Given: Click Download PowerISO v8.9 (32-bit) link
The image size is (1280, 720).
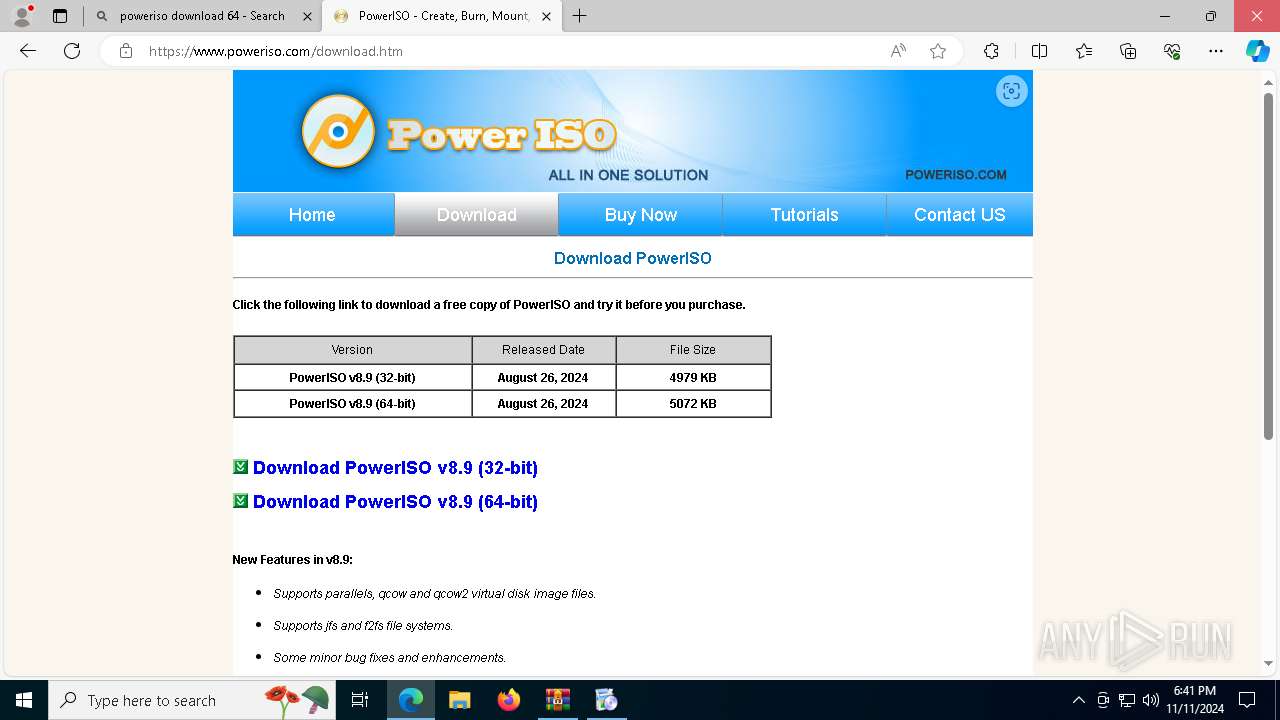Looking at the screenshot, I should click(x=395, y=468).
